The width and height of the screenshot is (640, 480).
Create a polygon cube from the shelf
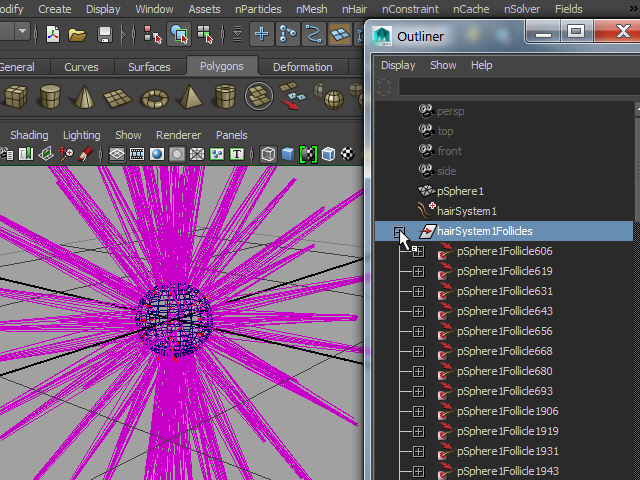click(16, 96)
